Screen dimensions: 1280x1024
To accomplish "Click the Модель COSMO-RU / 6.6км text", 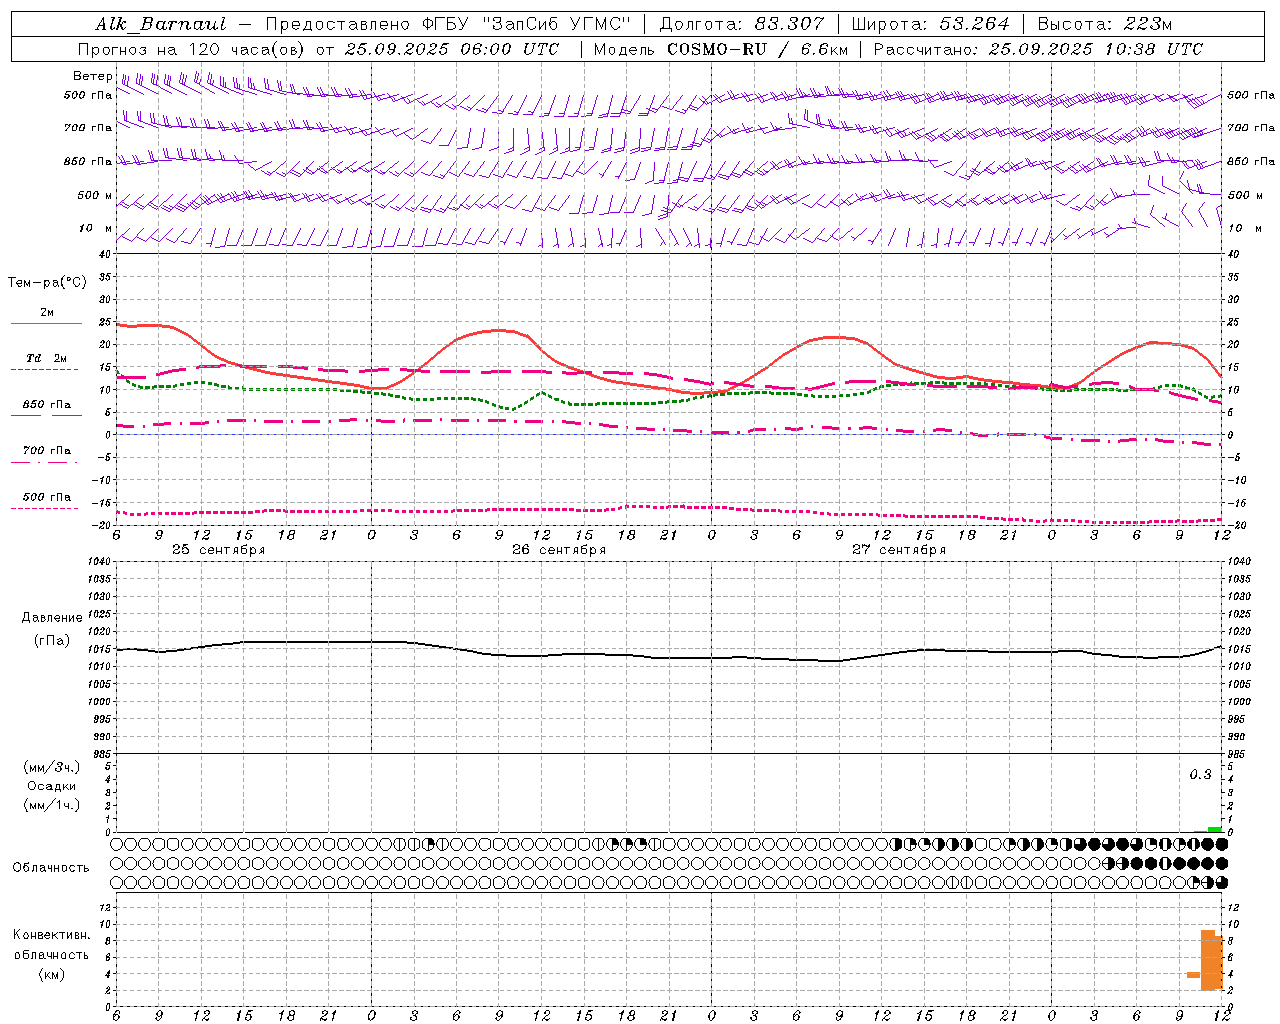I will (721, 49).
